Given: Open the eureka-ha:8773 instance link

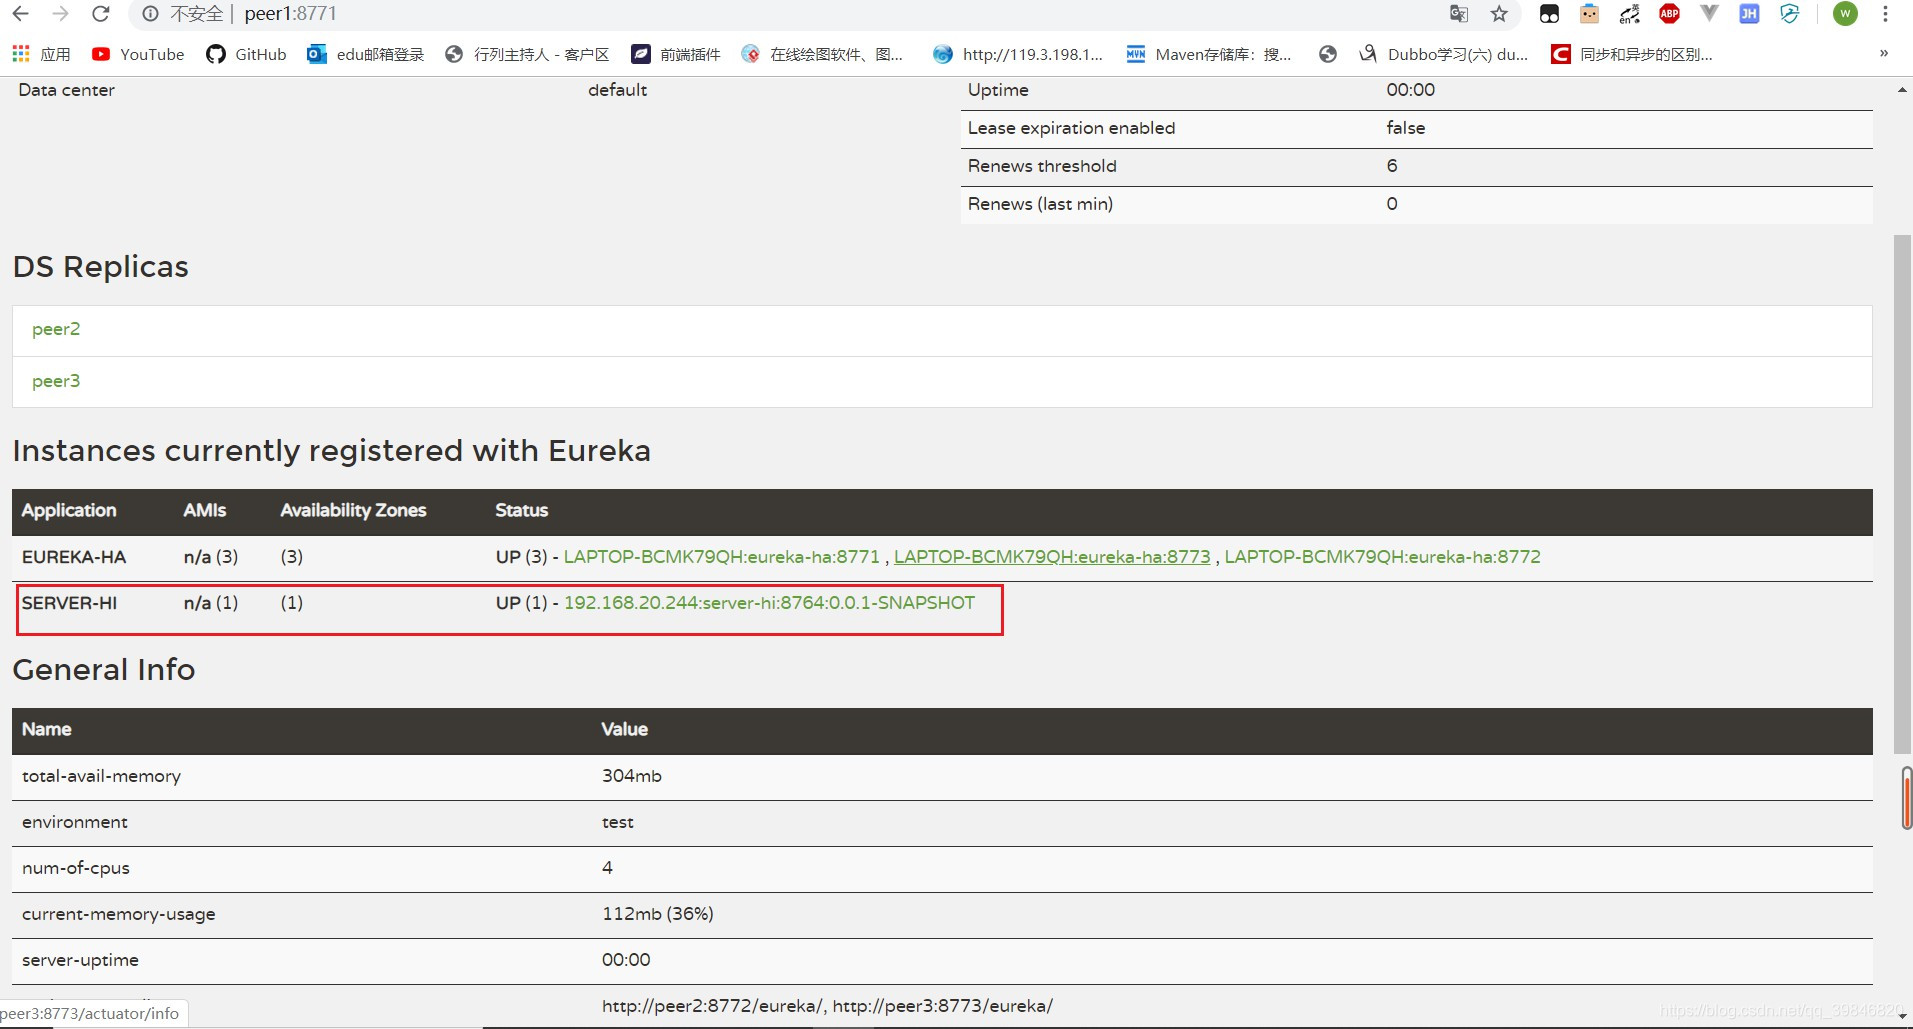Looking at the screenshot, I should [1052, 557].
